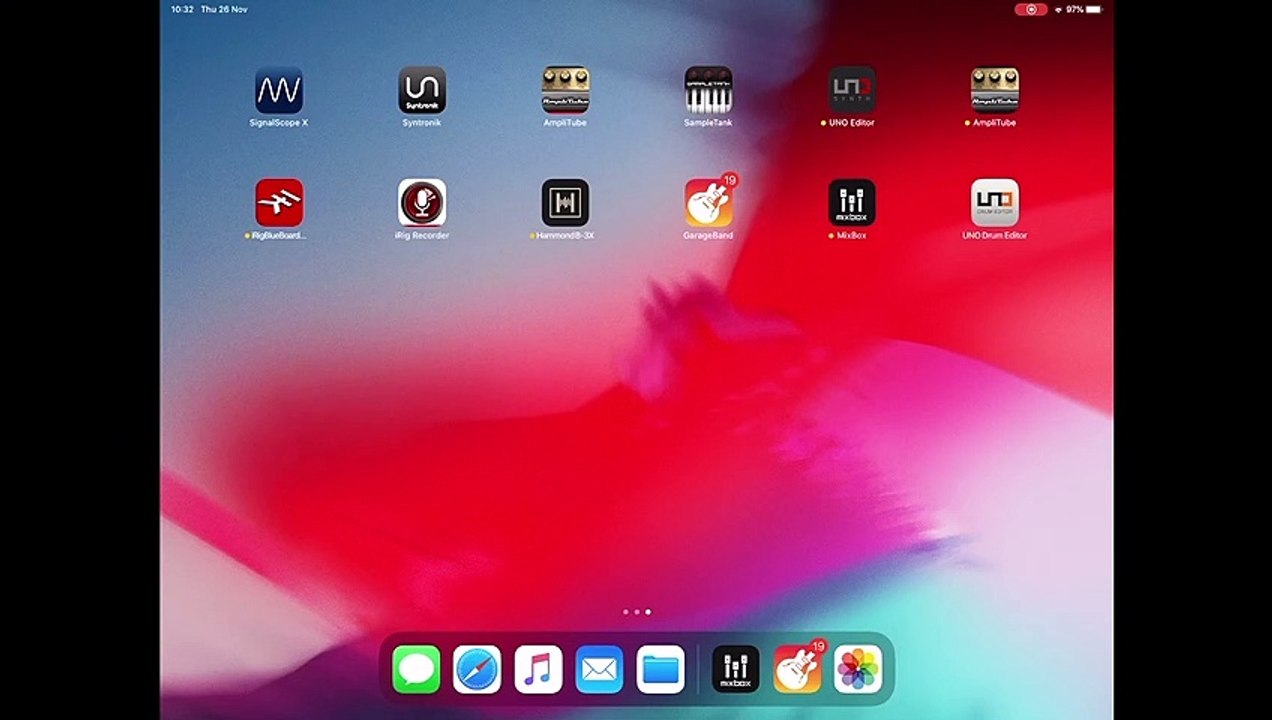This screenshot has width=1272, height=720.
Task: Open the SignalScope X app
Action: [279, 90]
